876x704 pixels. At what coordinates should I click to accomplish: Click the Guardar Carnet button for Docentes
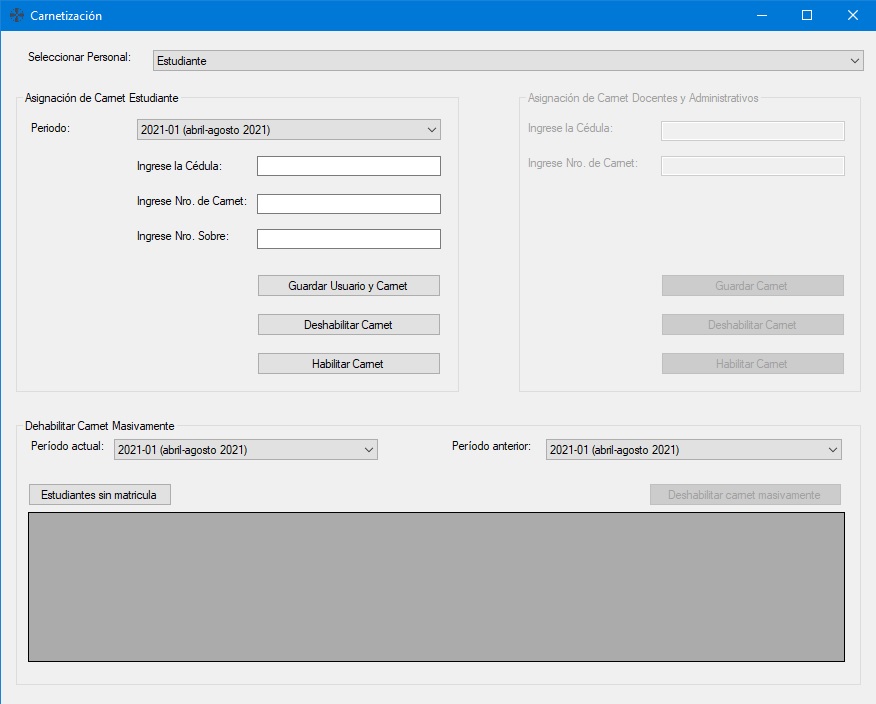tap(752, 286)
